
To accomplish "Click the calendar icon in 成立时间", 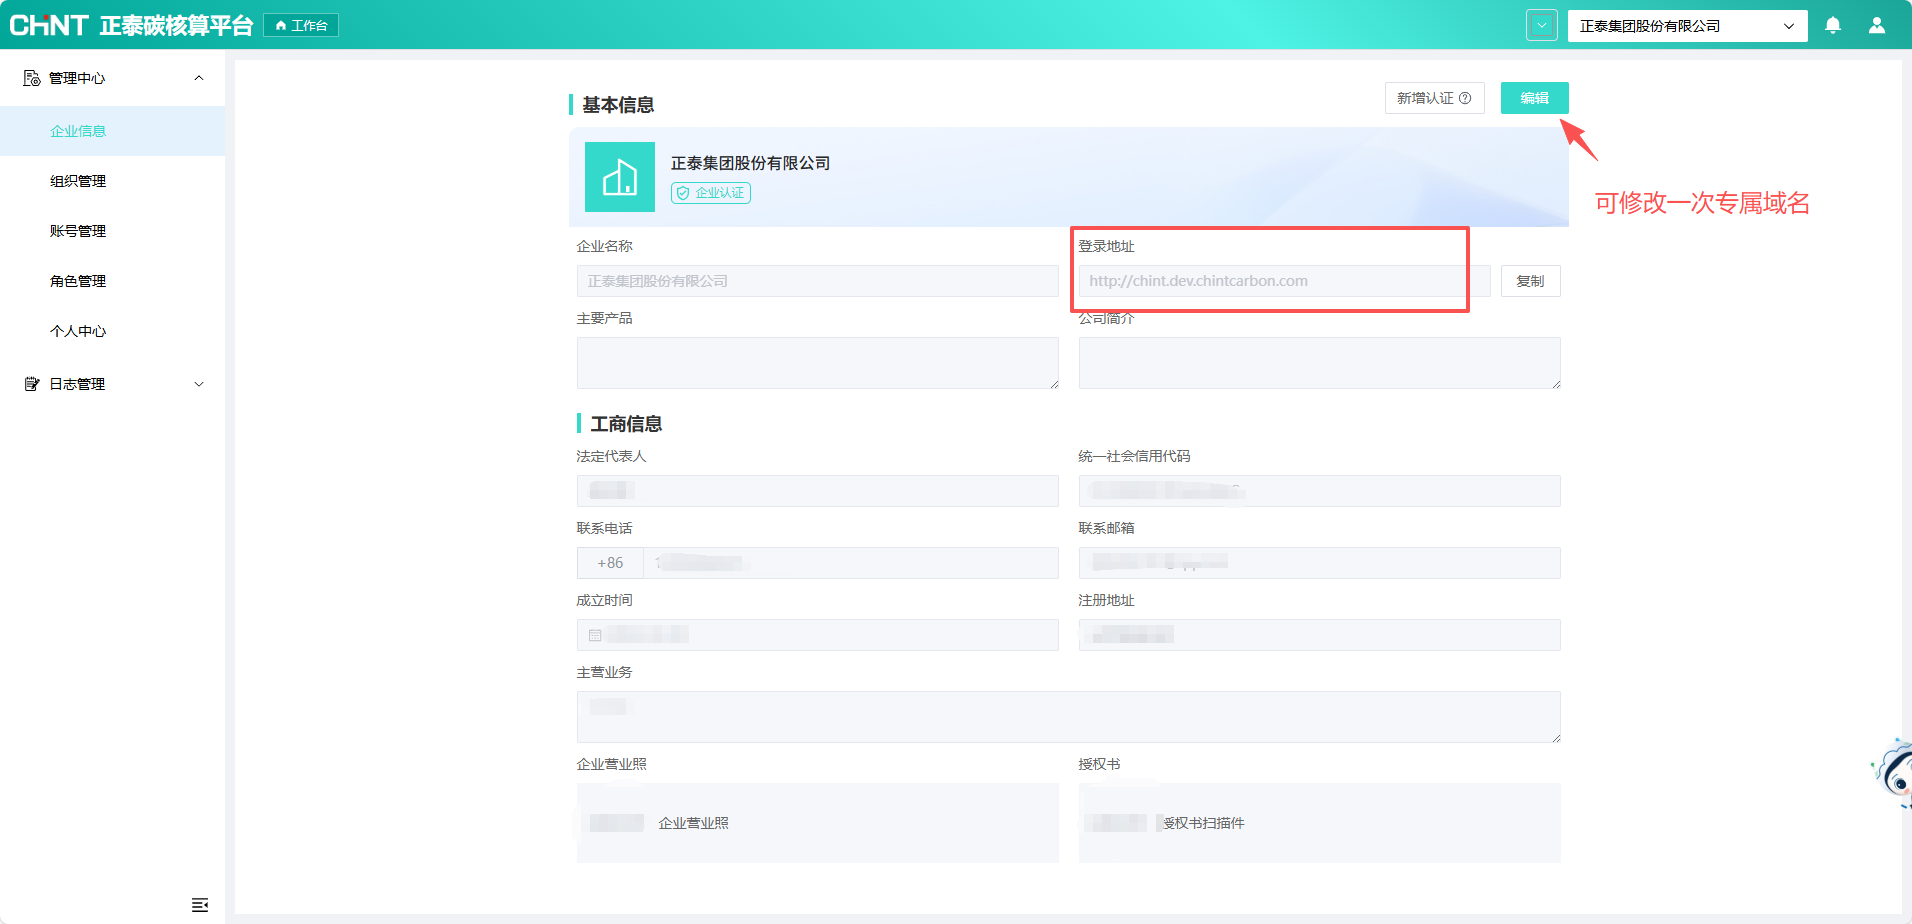I will tap(595, 635).
